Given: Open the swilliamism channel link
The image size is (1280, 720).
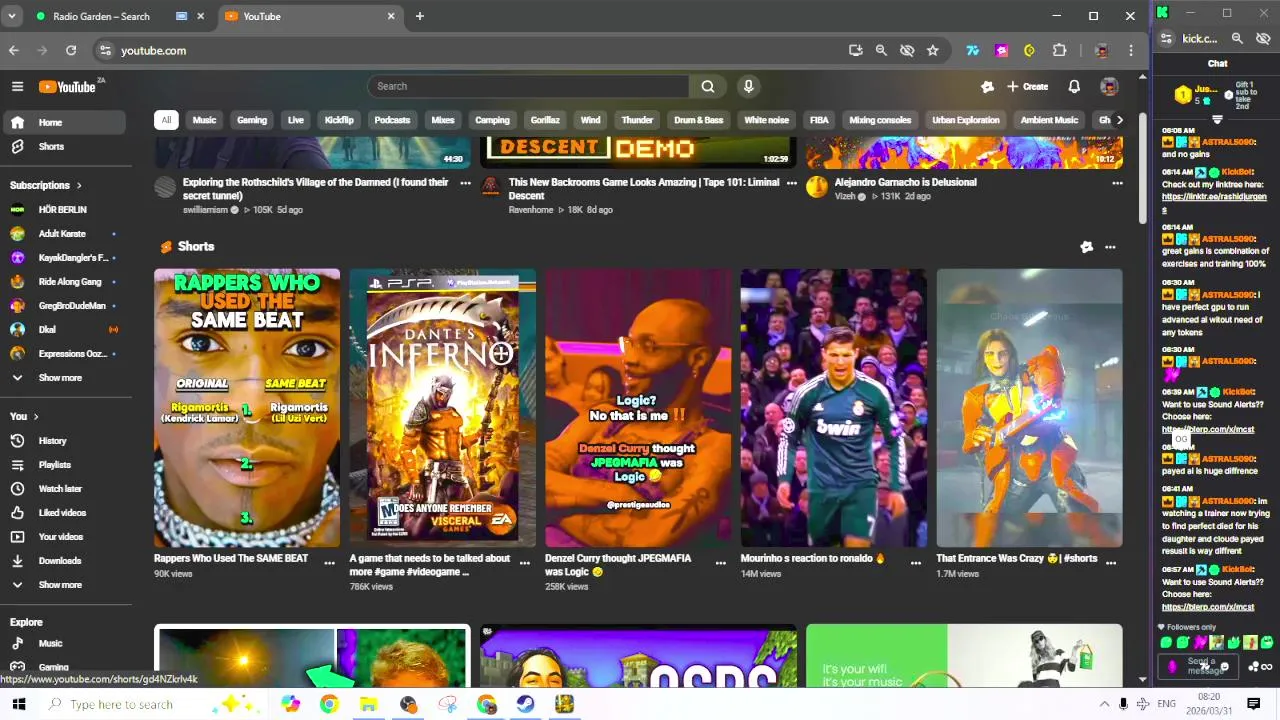Looking at the screenshot, I should pyautogui.click(x=205, y=210).
